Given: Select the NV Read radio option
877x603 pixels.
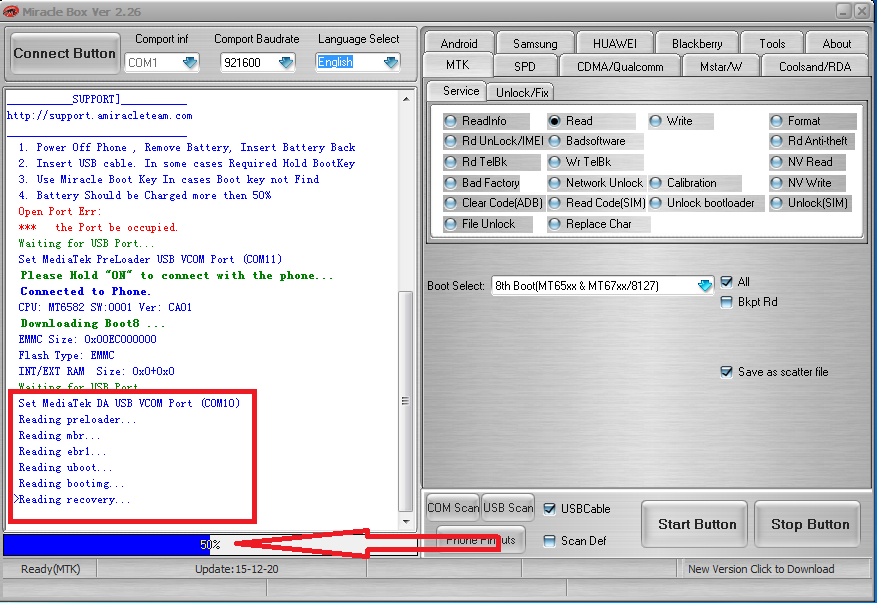Looking at the screenshot, I should coord(808,162).
